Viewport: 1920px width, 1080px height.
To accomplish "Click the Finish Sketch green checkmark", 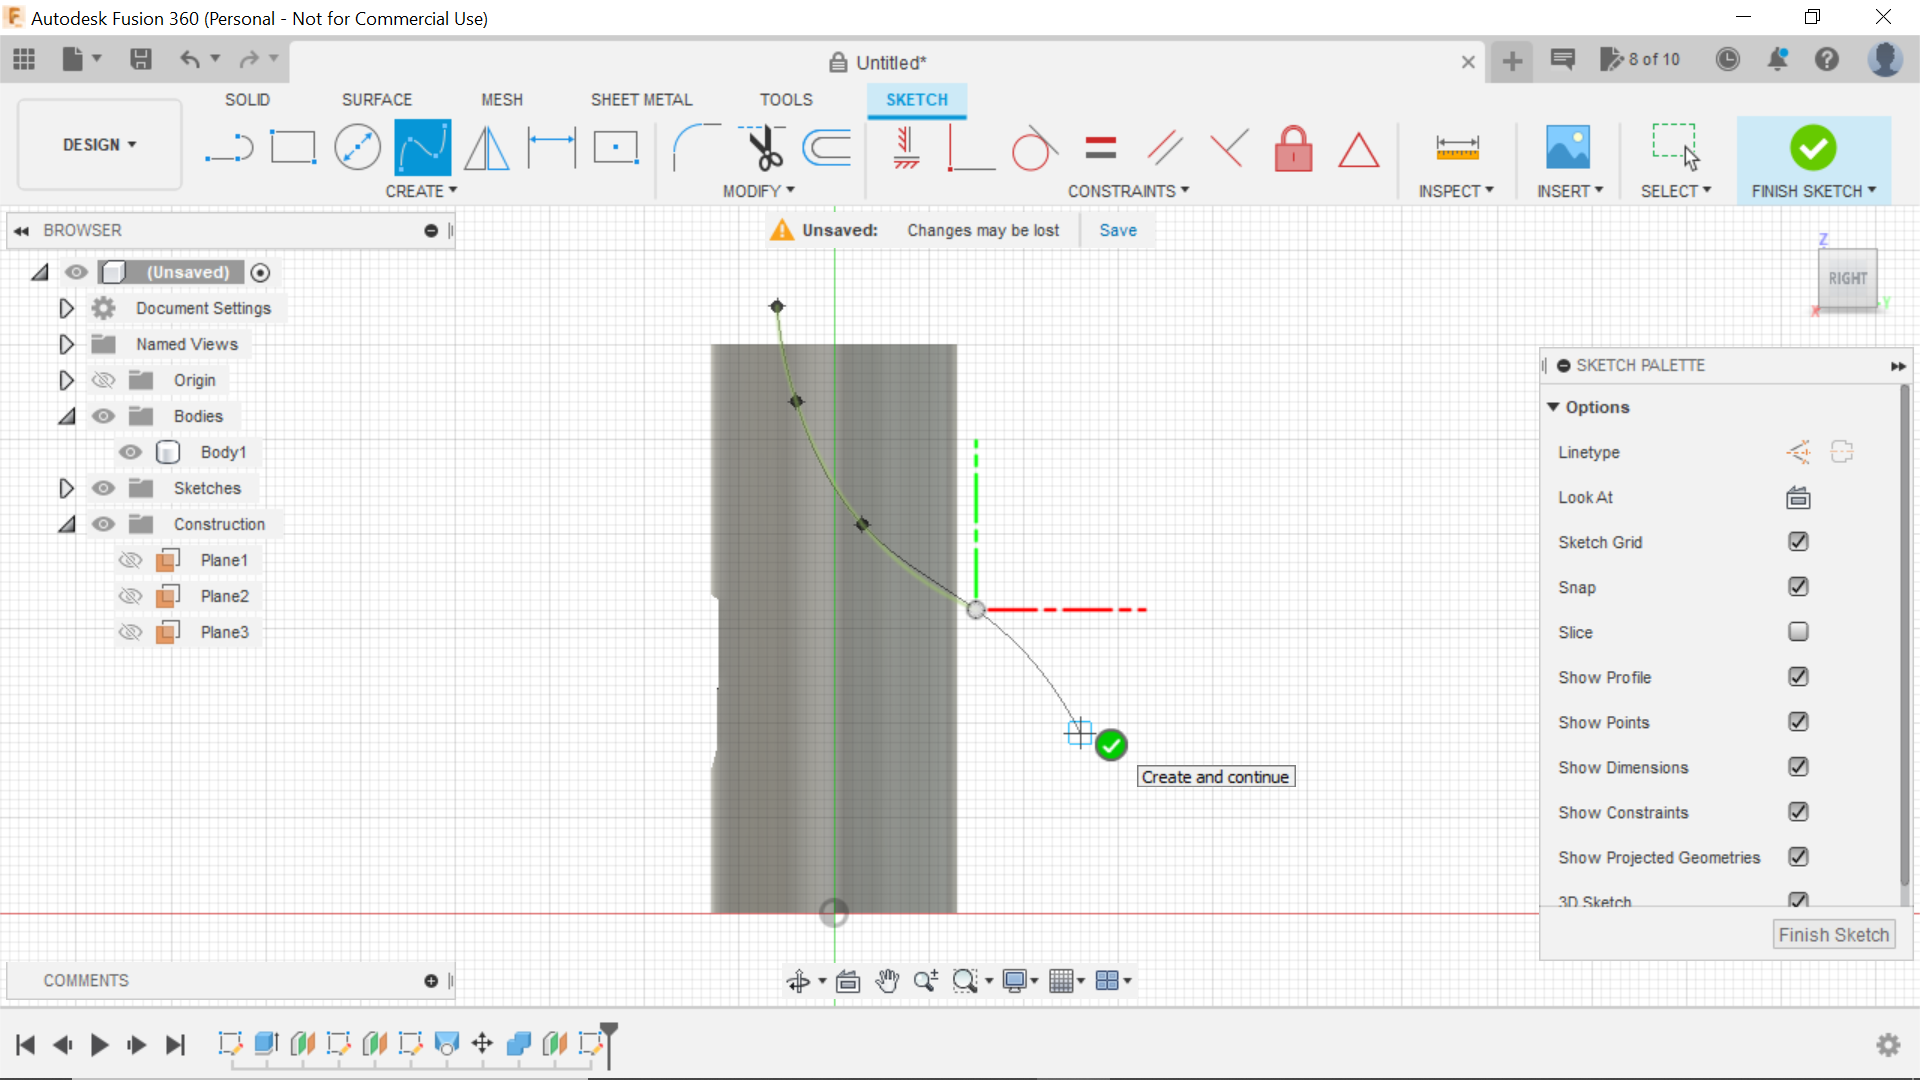I will tap(1813, 148).
